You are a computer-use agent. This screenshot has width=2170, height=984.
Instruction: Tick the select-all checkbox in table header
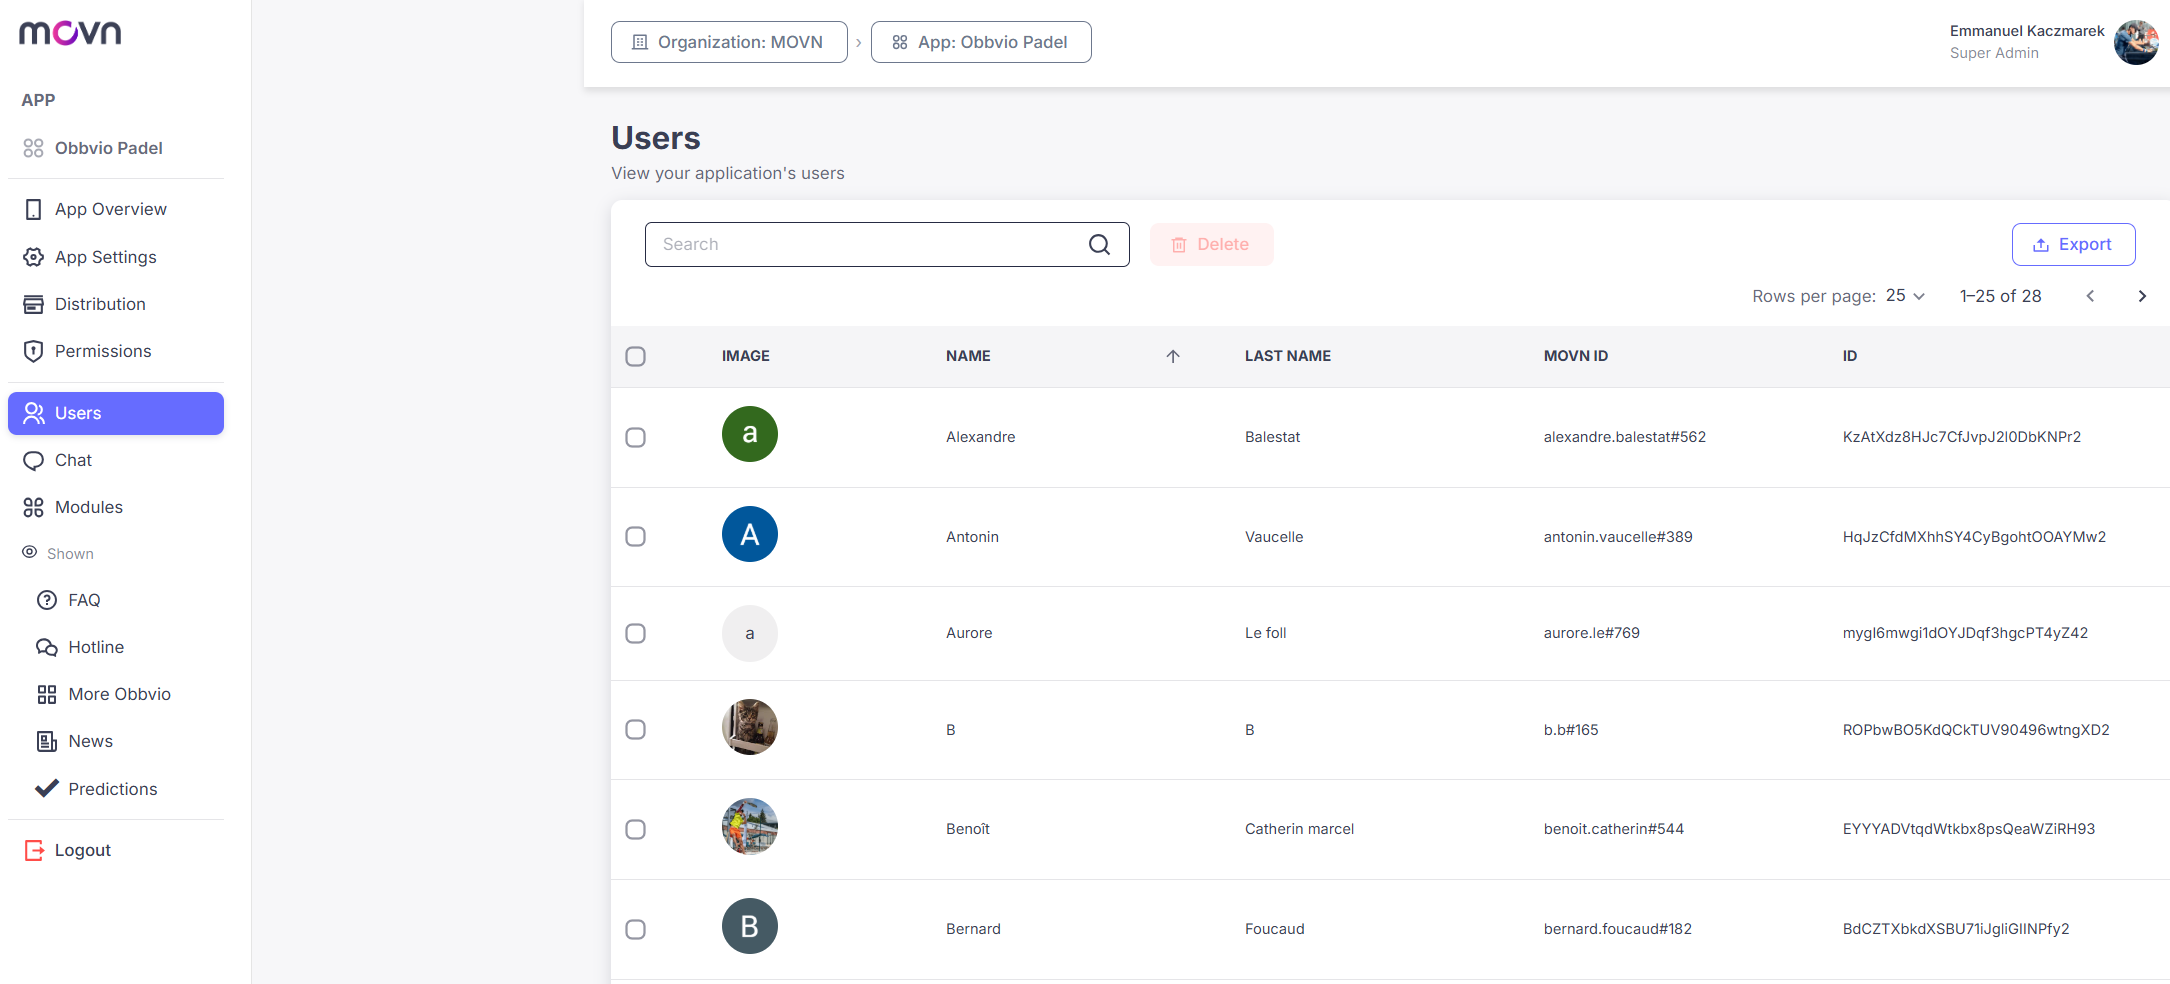(x=635, y=356)
